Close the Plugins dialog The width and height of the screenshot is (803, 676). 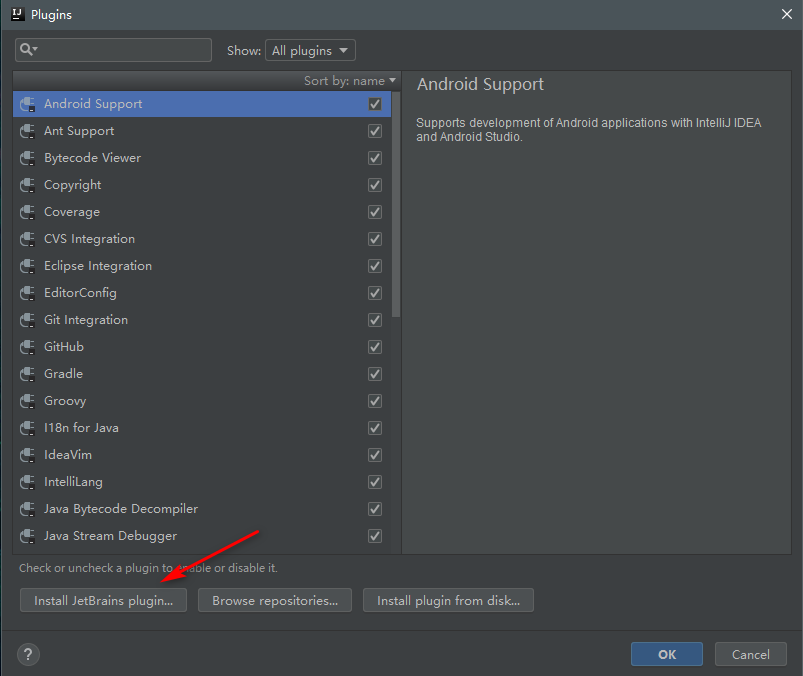pyautogui.click(x=787, y=14)
